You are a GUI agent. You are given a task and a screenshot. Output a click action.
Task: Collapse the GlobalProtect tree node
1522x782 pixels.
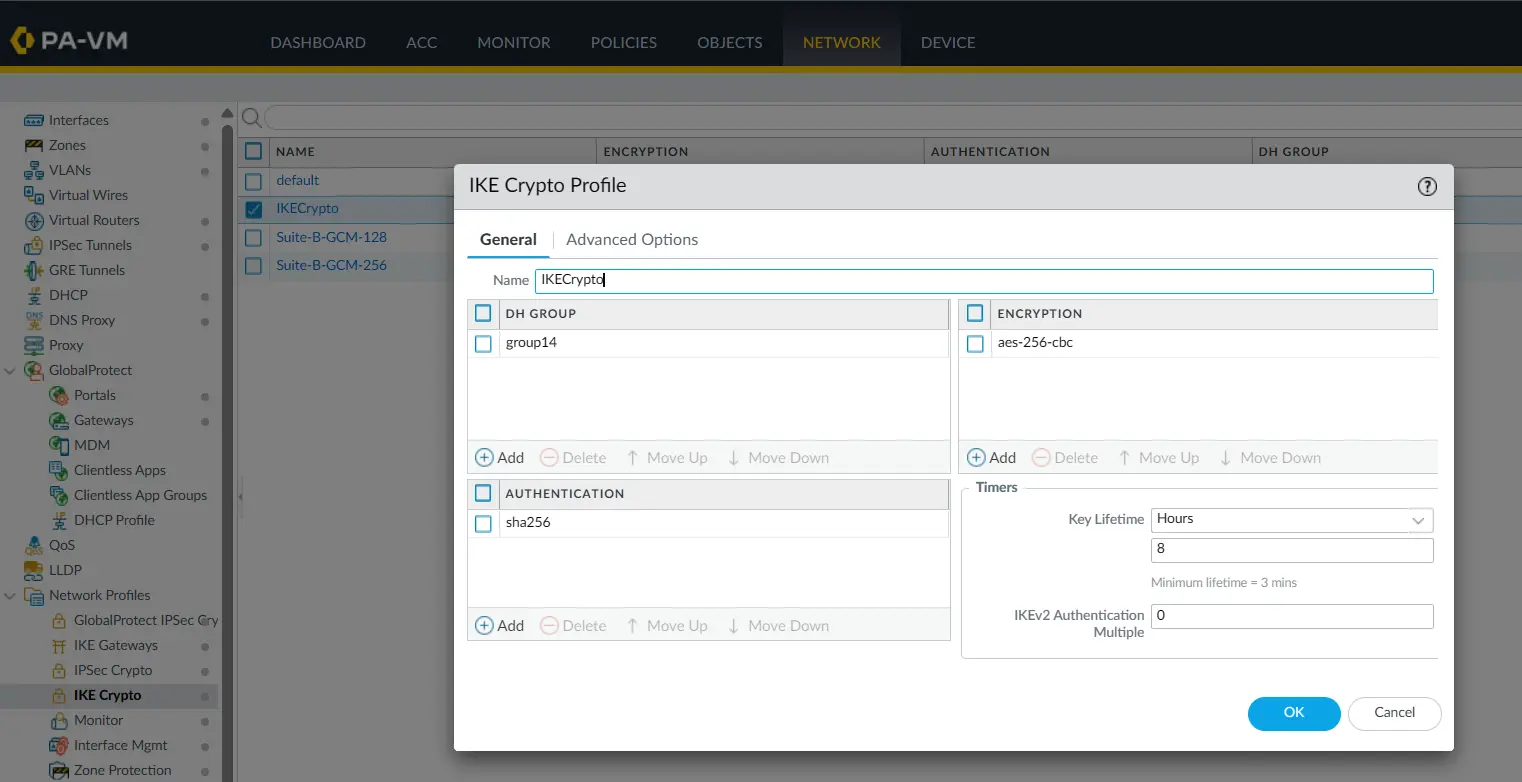pyautogui.click(x=10, y=370)
